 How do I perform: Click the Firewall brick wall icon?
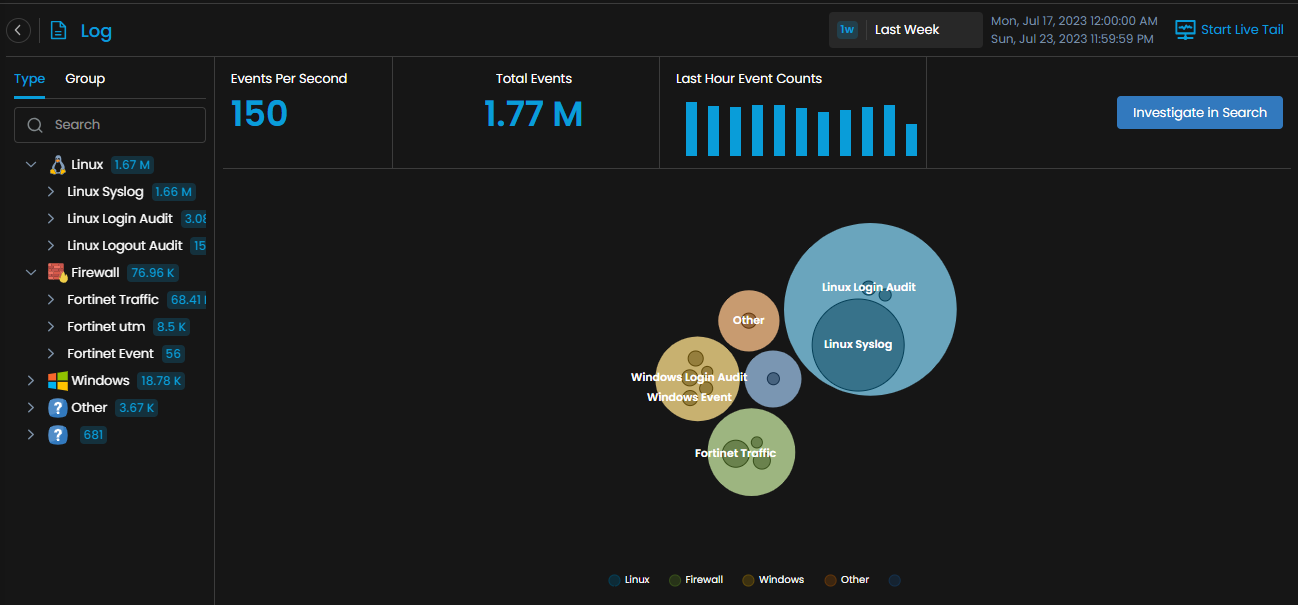click(x=58, y=272)
